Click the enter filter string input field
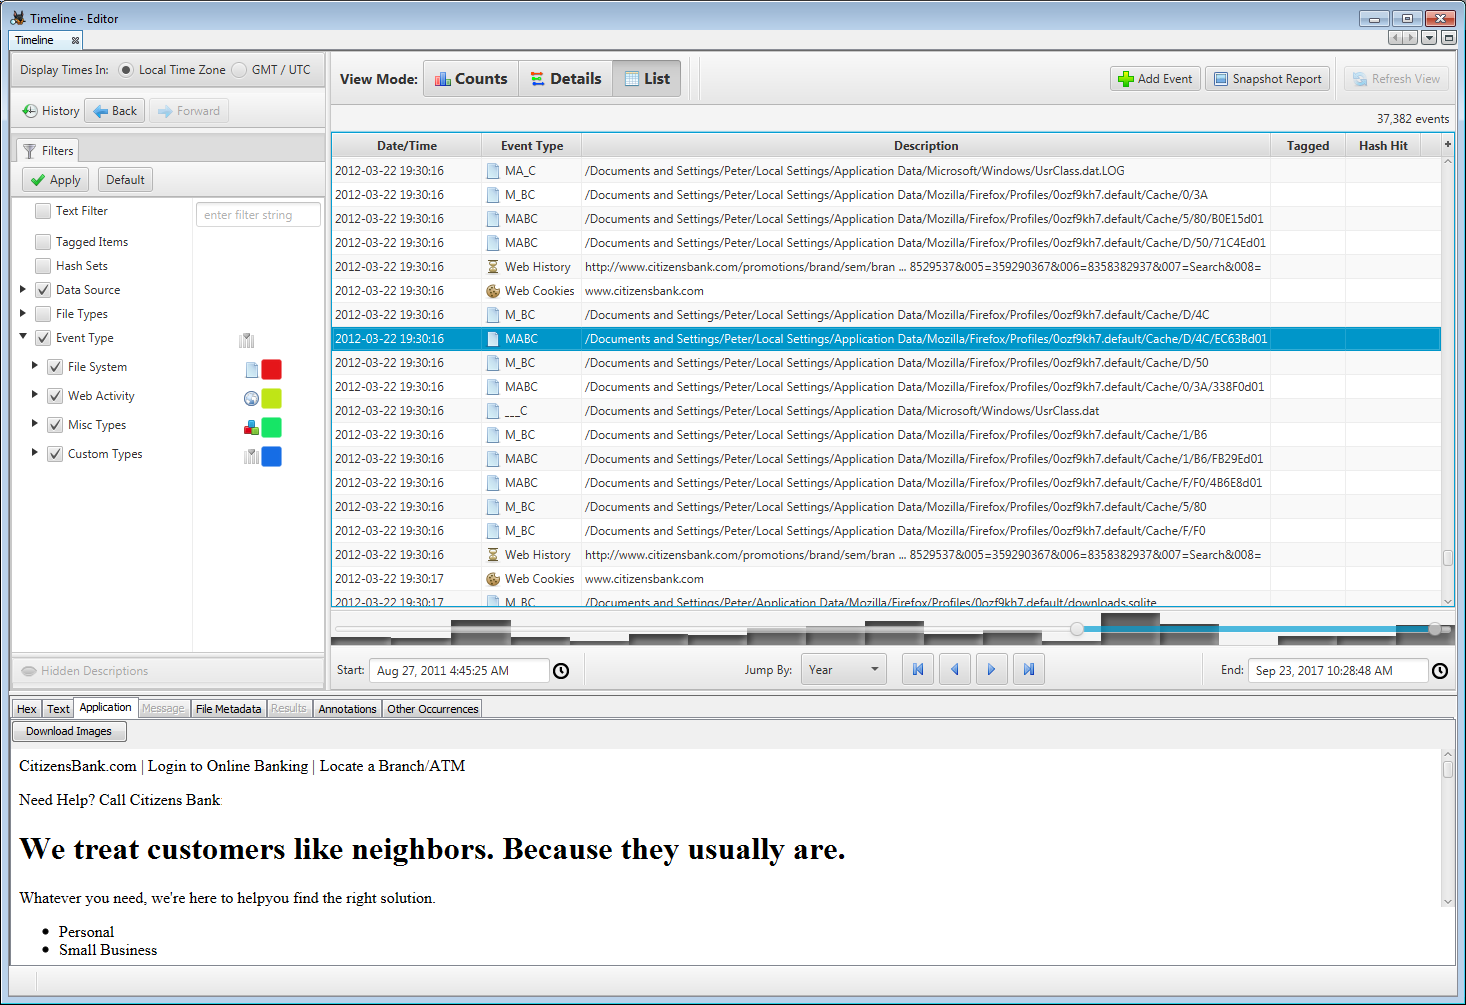The width and height of the screenshot is (1466, 1005). pos(258,214)
